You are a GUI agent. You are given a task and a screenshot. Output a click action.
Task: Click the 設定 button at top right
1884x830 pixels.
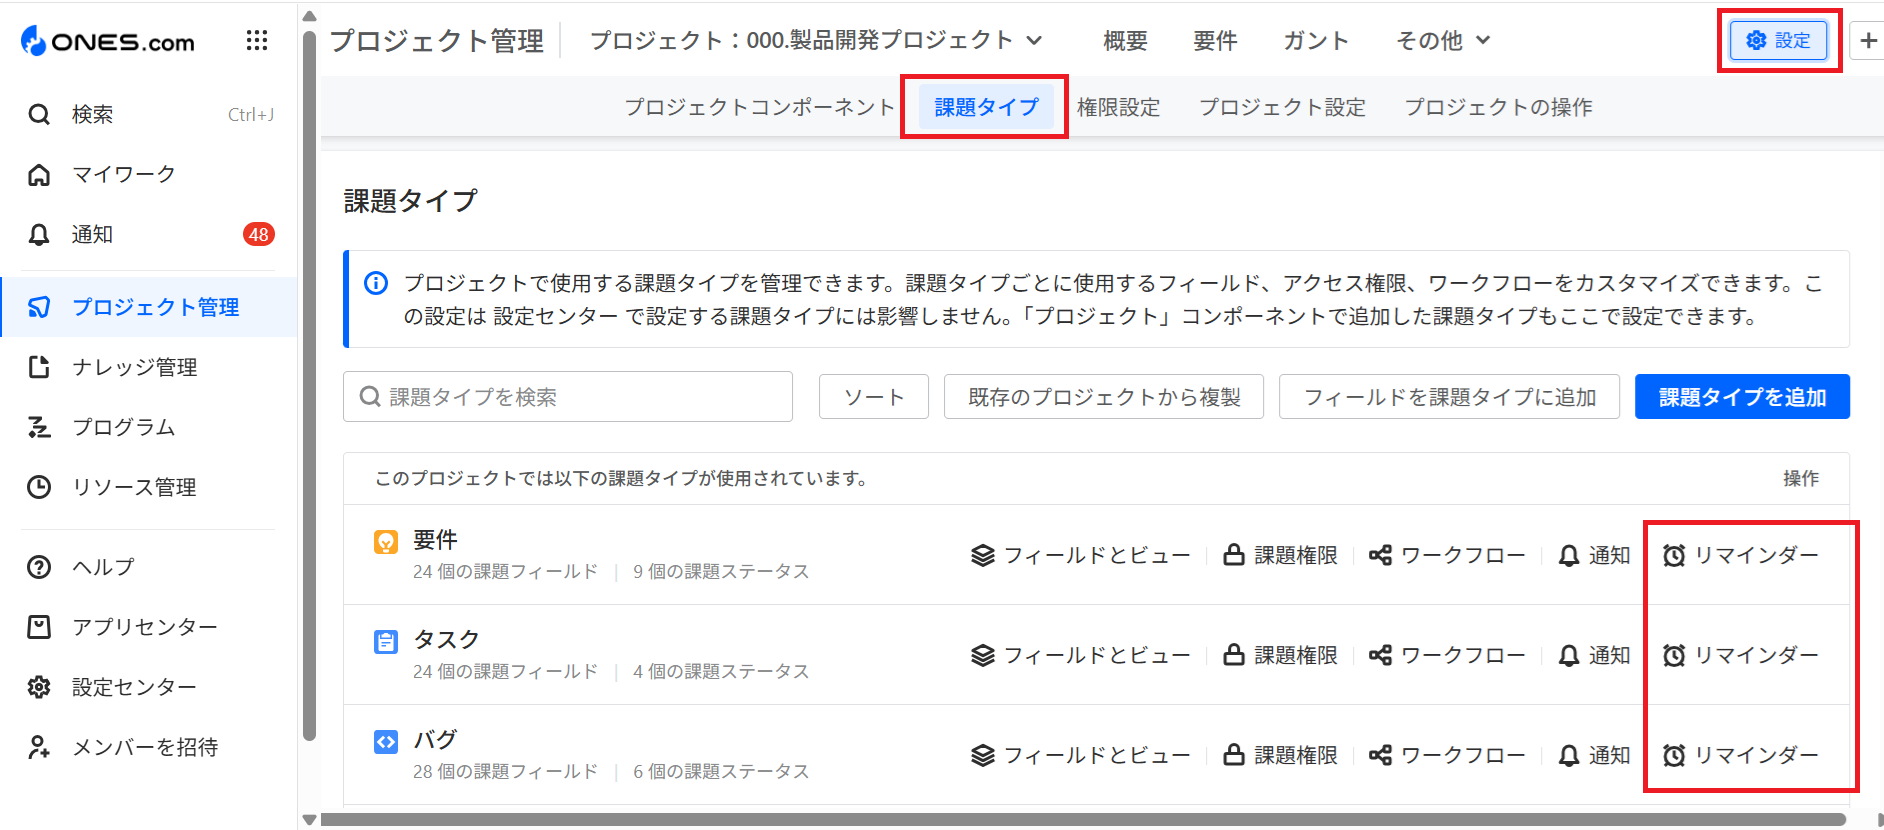click(x=1779, y=41)
